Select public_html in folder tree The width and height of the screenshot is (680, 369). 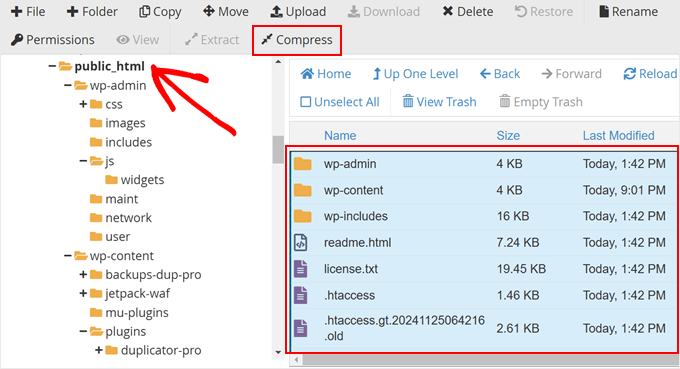click(x=109, y=66)
